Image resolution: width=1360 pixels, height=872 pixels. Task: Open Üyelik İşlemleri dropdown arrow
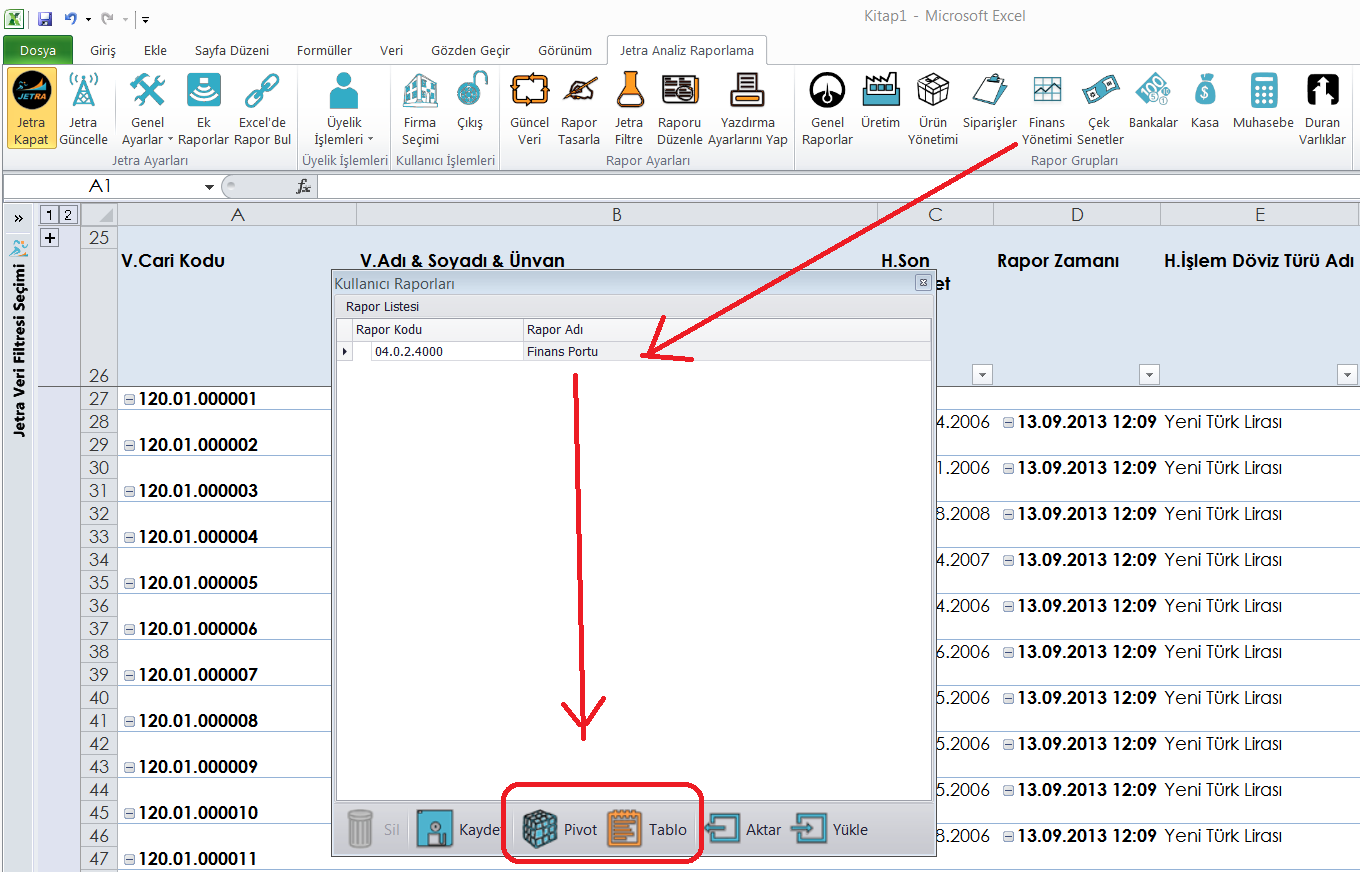click(370, 140)
